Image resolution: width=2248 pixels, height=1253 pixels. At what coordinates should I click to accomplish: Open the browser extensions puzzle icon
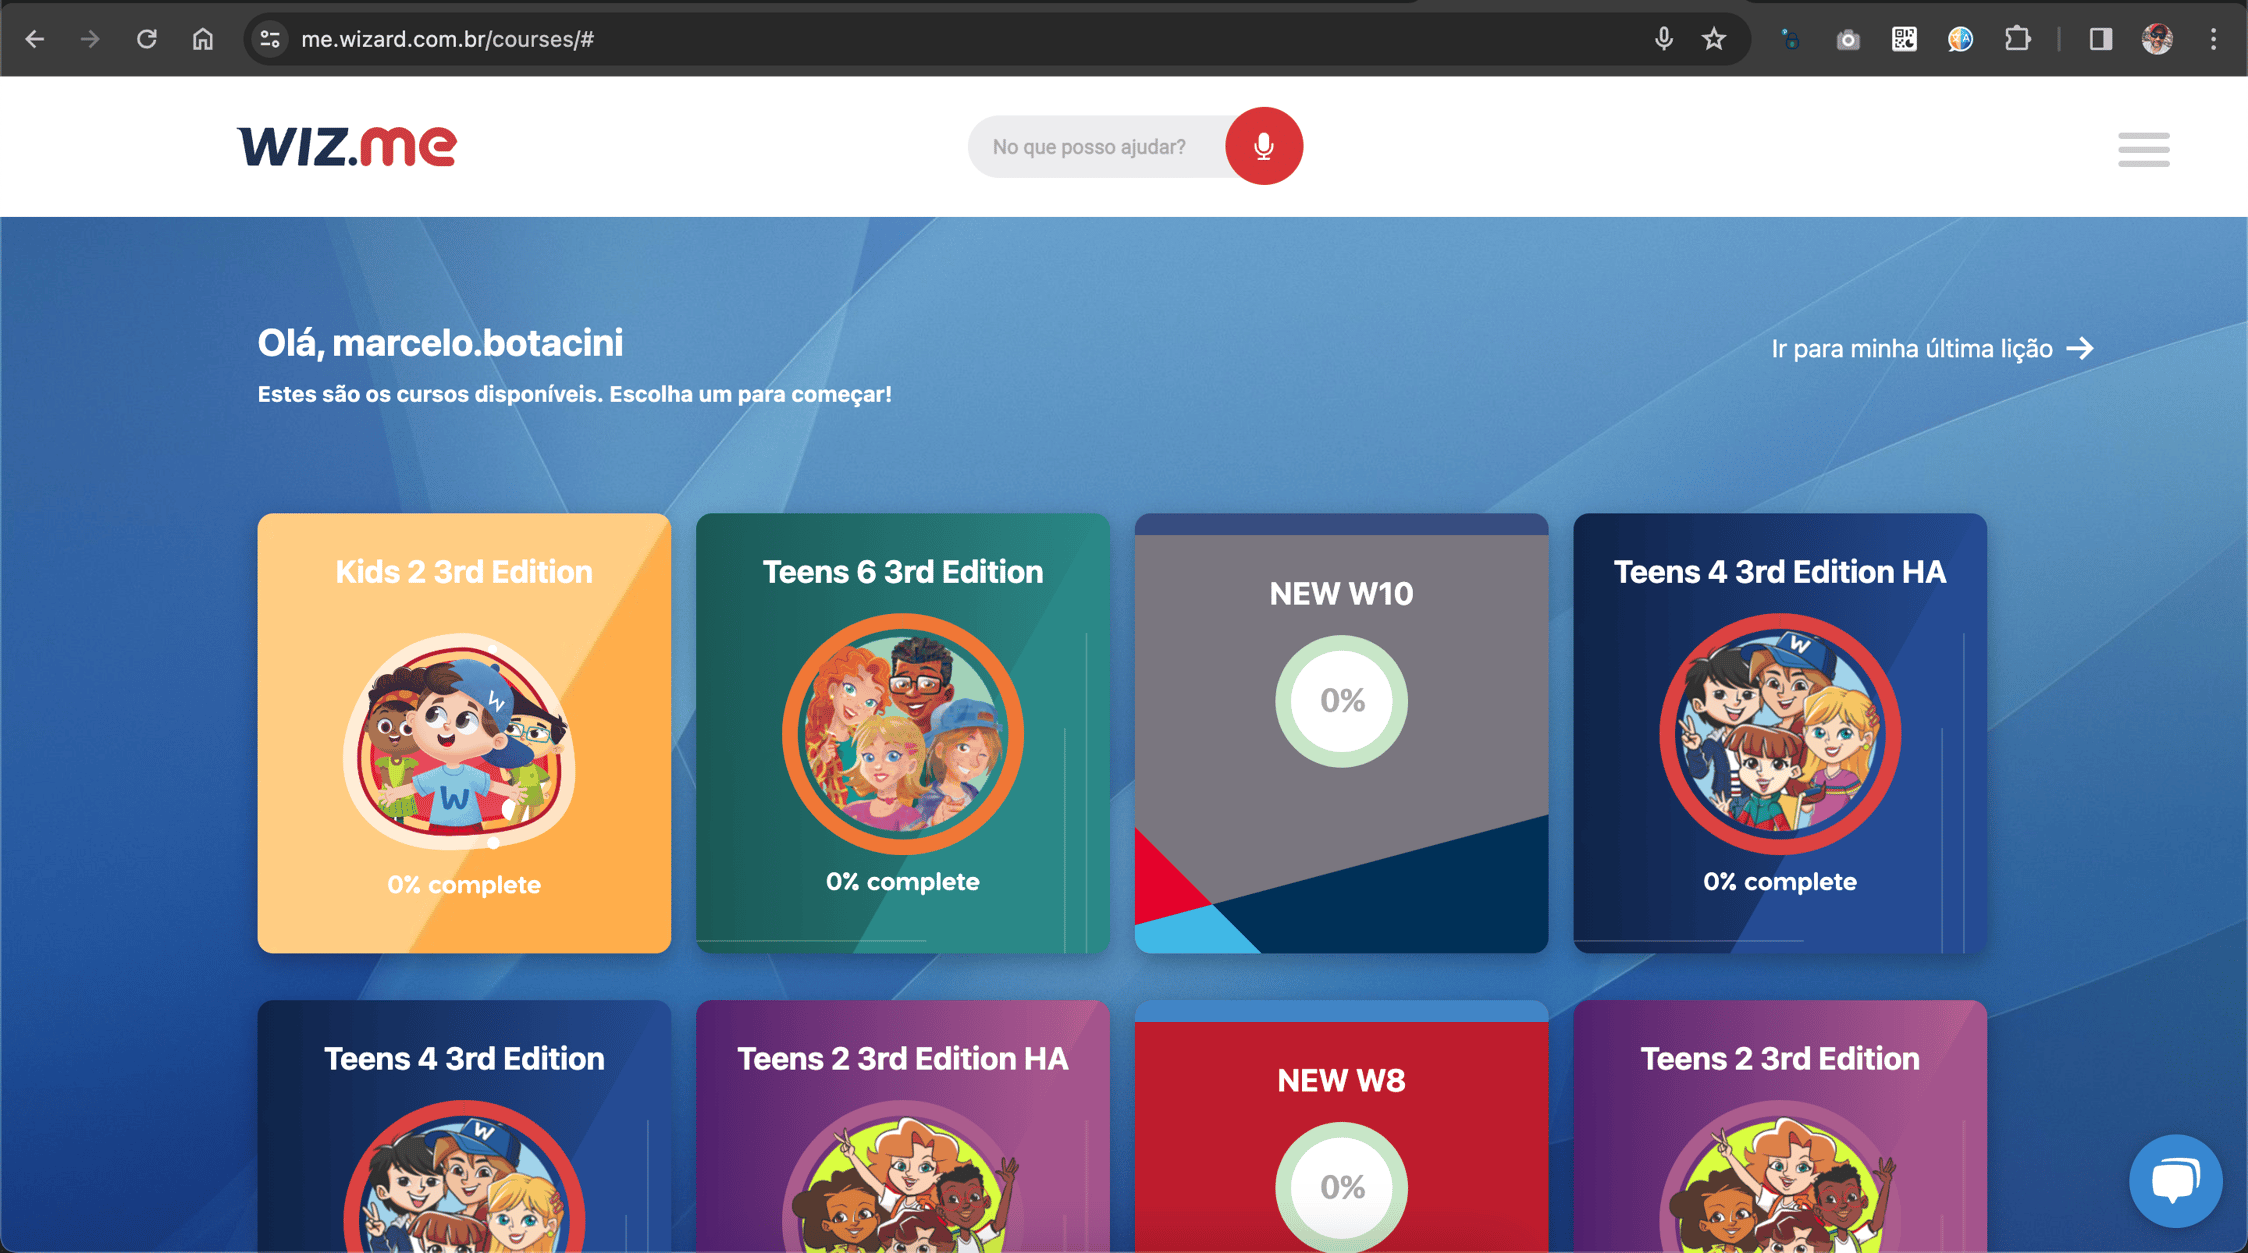tap(2017, 39)
